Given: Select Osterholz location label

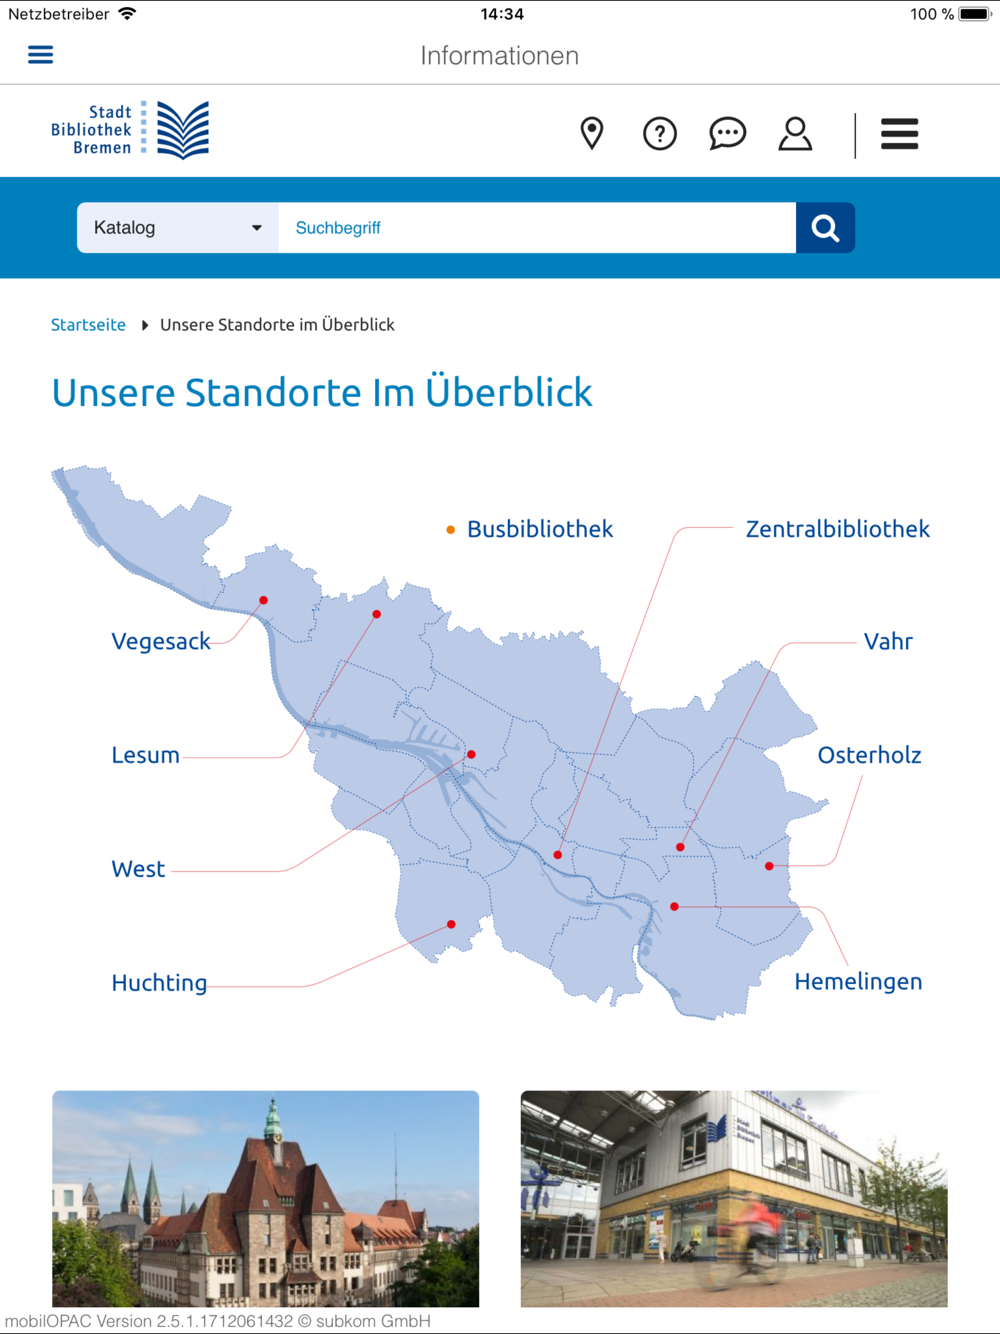Looking at the screenshot, I should point(869,755).
